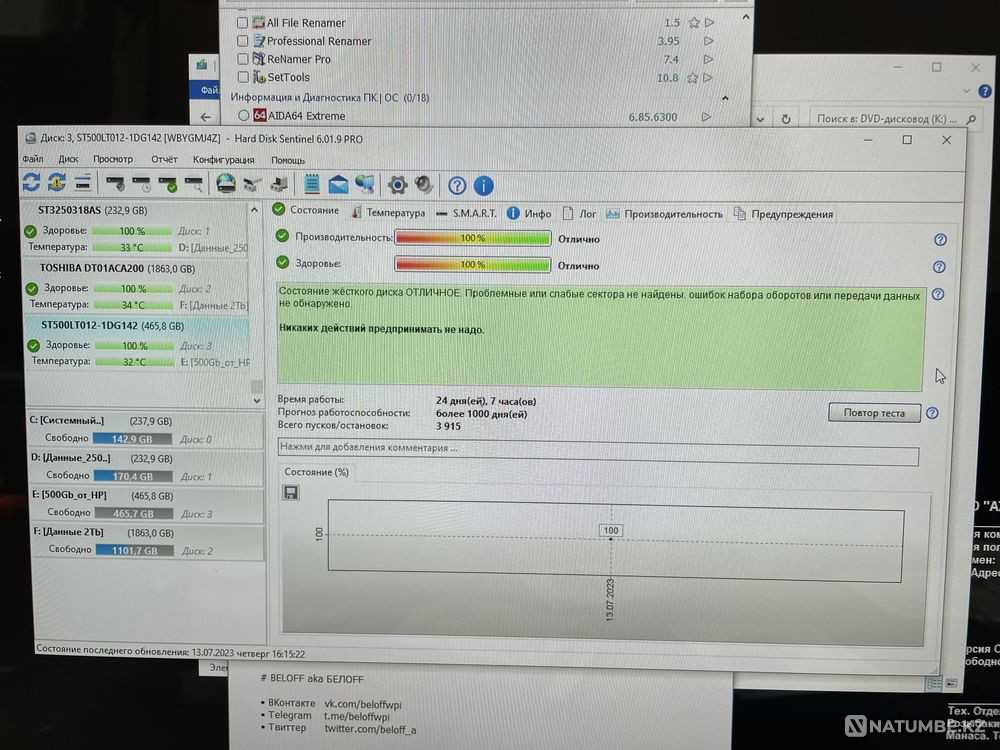The width and height of the screenshot is (1000, 750).
Task: Open the Конфигурация menu
Action: (223, 159)
